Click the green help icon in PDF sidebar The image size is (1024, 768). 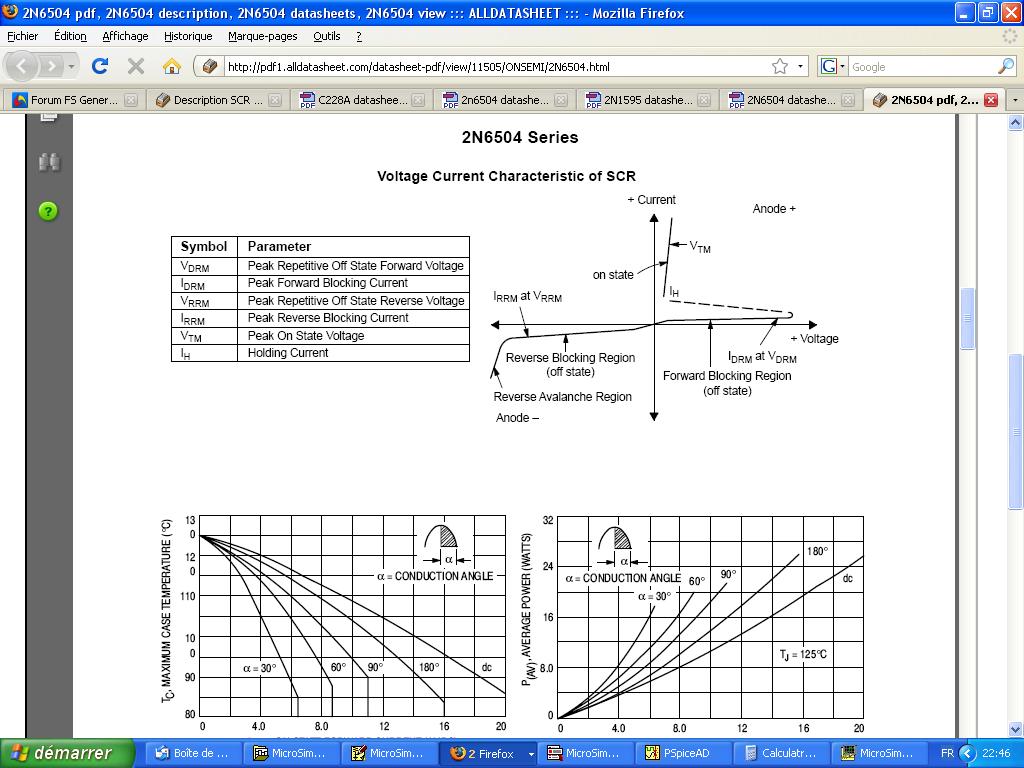(x=48, y=211)
